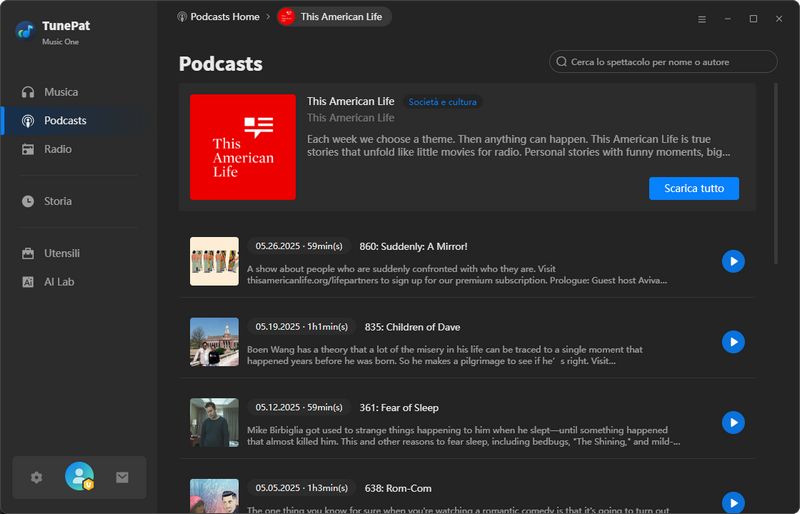Click the Società e cultura category tag
Viewport: 800px width, 514px height.
442,102
